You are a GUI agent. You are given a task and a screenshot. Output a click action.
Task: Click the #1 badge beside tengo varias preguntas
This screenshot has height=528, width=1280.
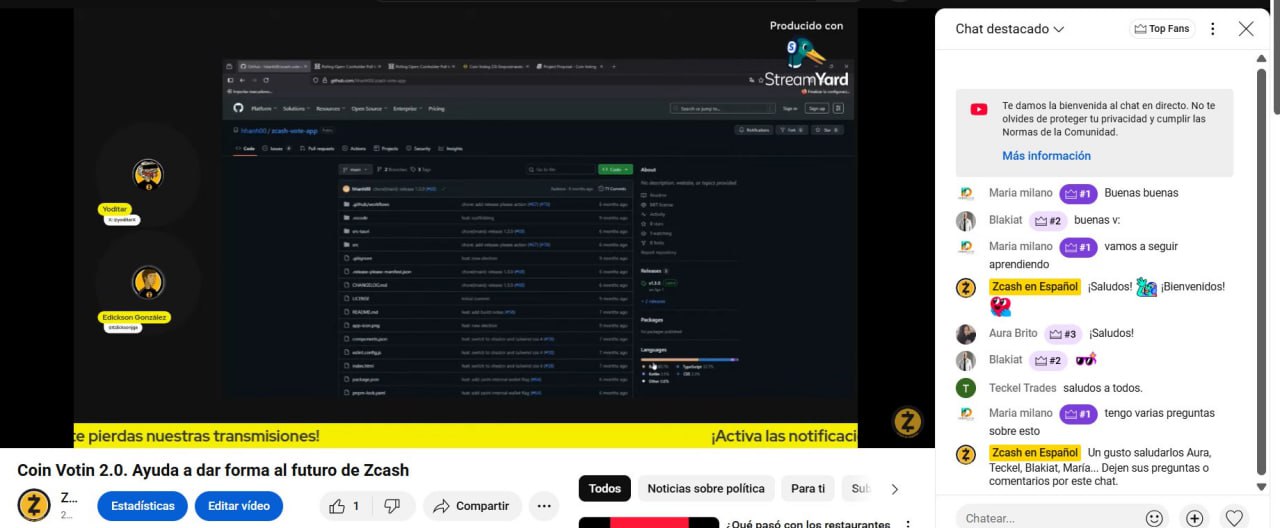[x=1078, y=413]
